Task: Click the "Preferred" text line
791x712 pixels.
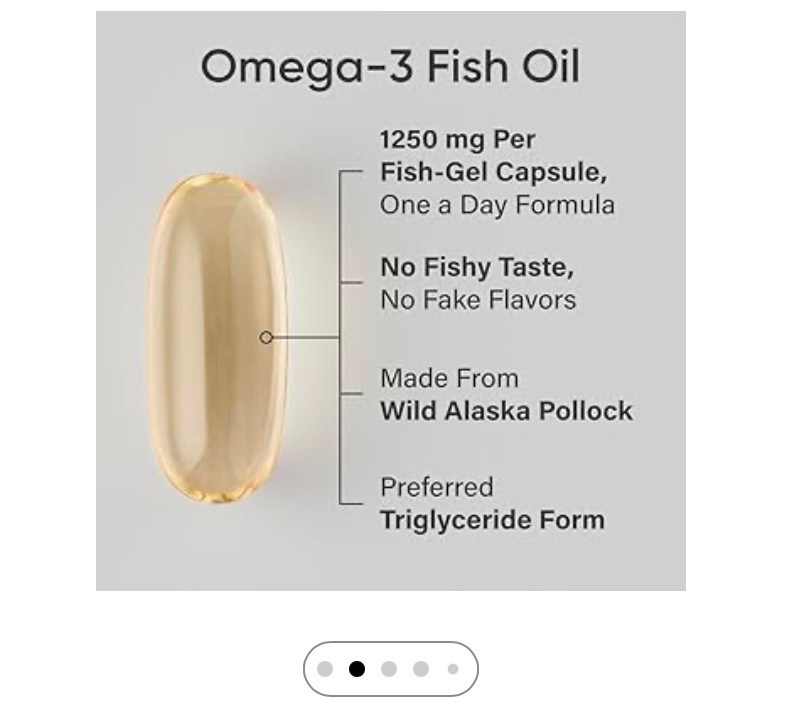Action: point(436,487)
